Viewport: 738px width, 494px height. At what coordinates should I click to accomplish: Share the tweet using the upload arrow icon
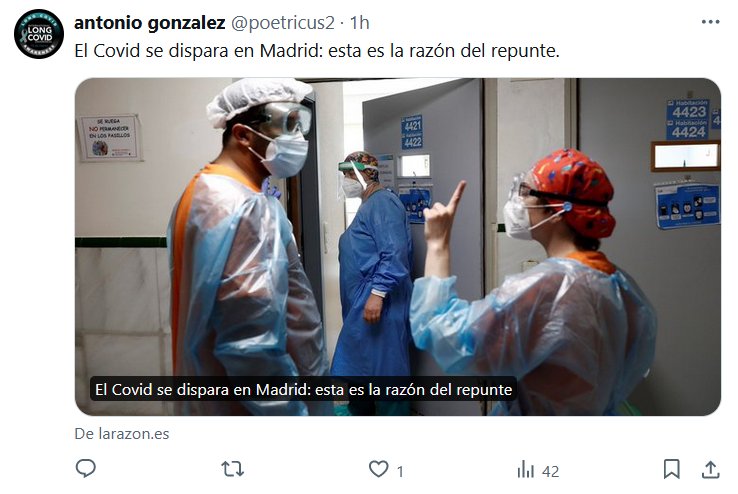coord(711,469)
